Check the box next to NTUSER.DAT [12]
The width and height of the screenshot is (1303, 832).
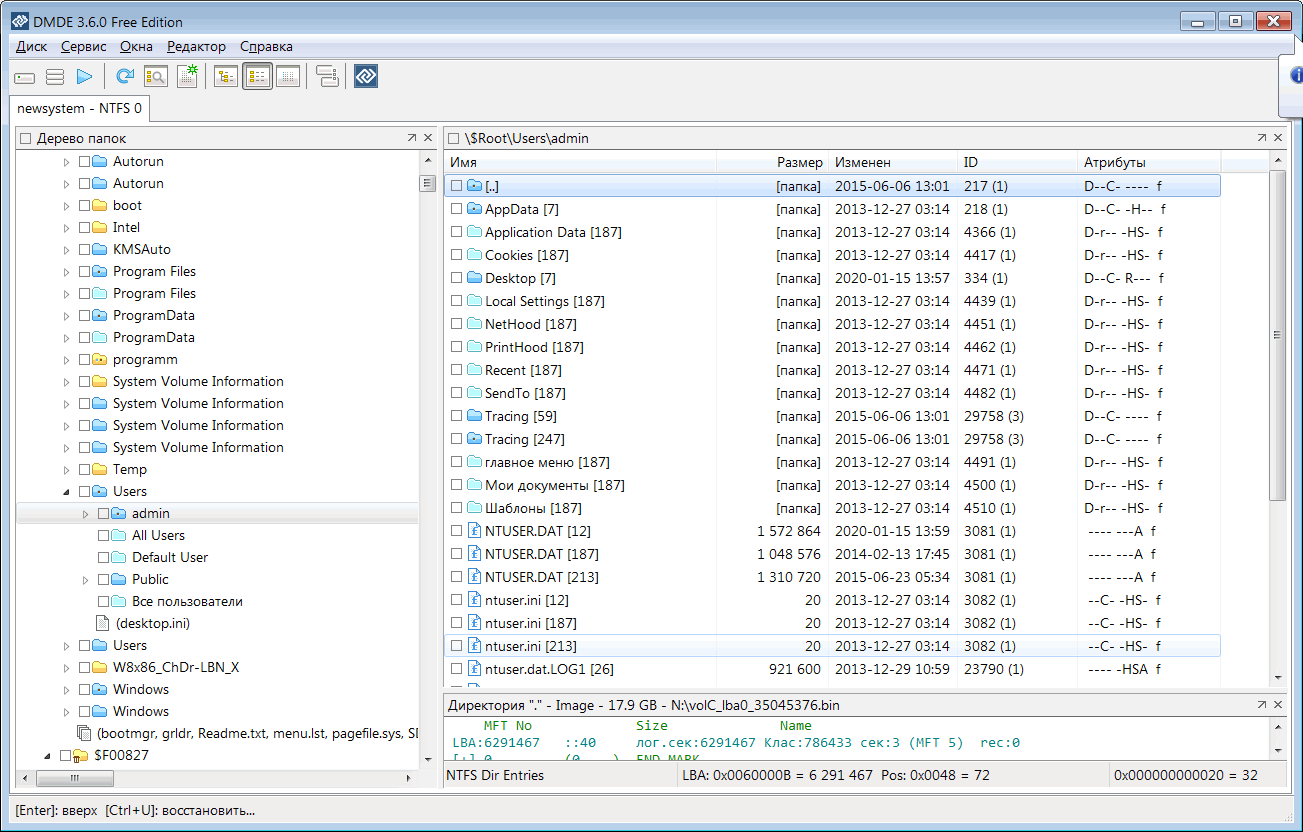click(456, 531)
